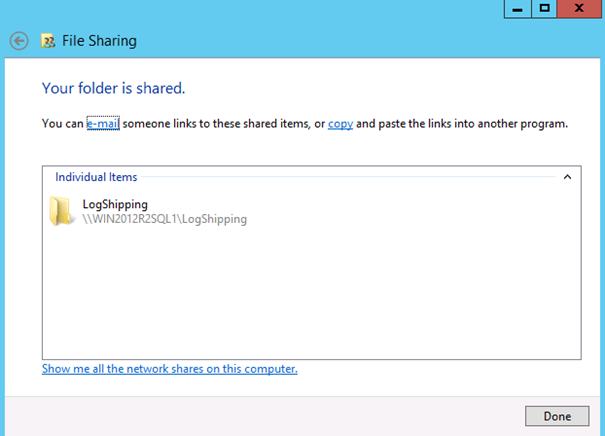605x436 pixels.
Task: Show all network shares on this computer
Action: click(x=169, y=369)
